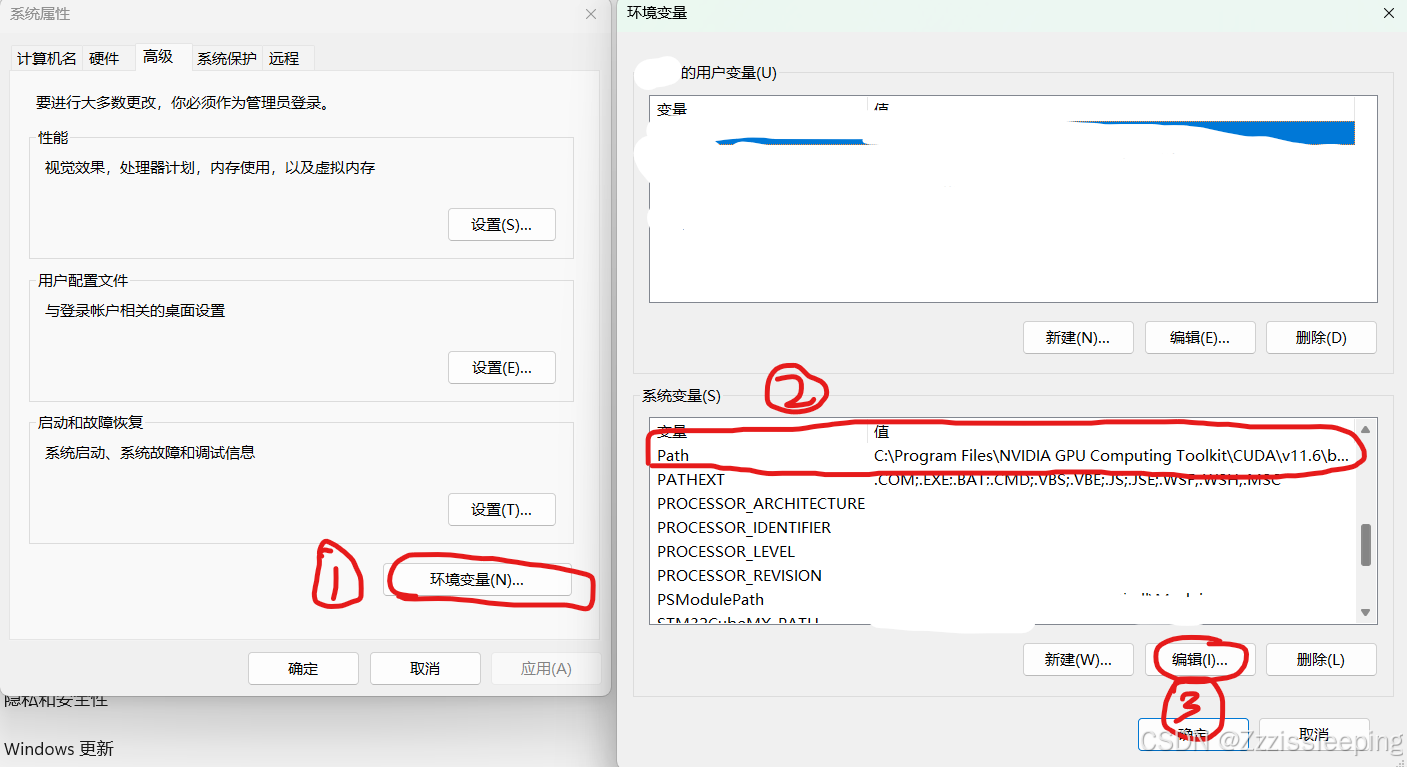The height and width of the screenshot is (767, 1407).
Task: Select the Path system variable row
Action: (x=1003, y=455)
